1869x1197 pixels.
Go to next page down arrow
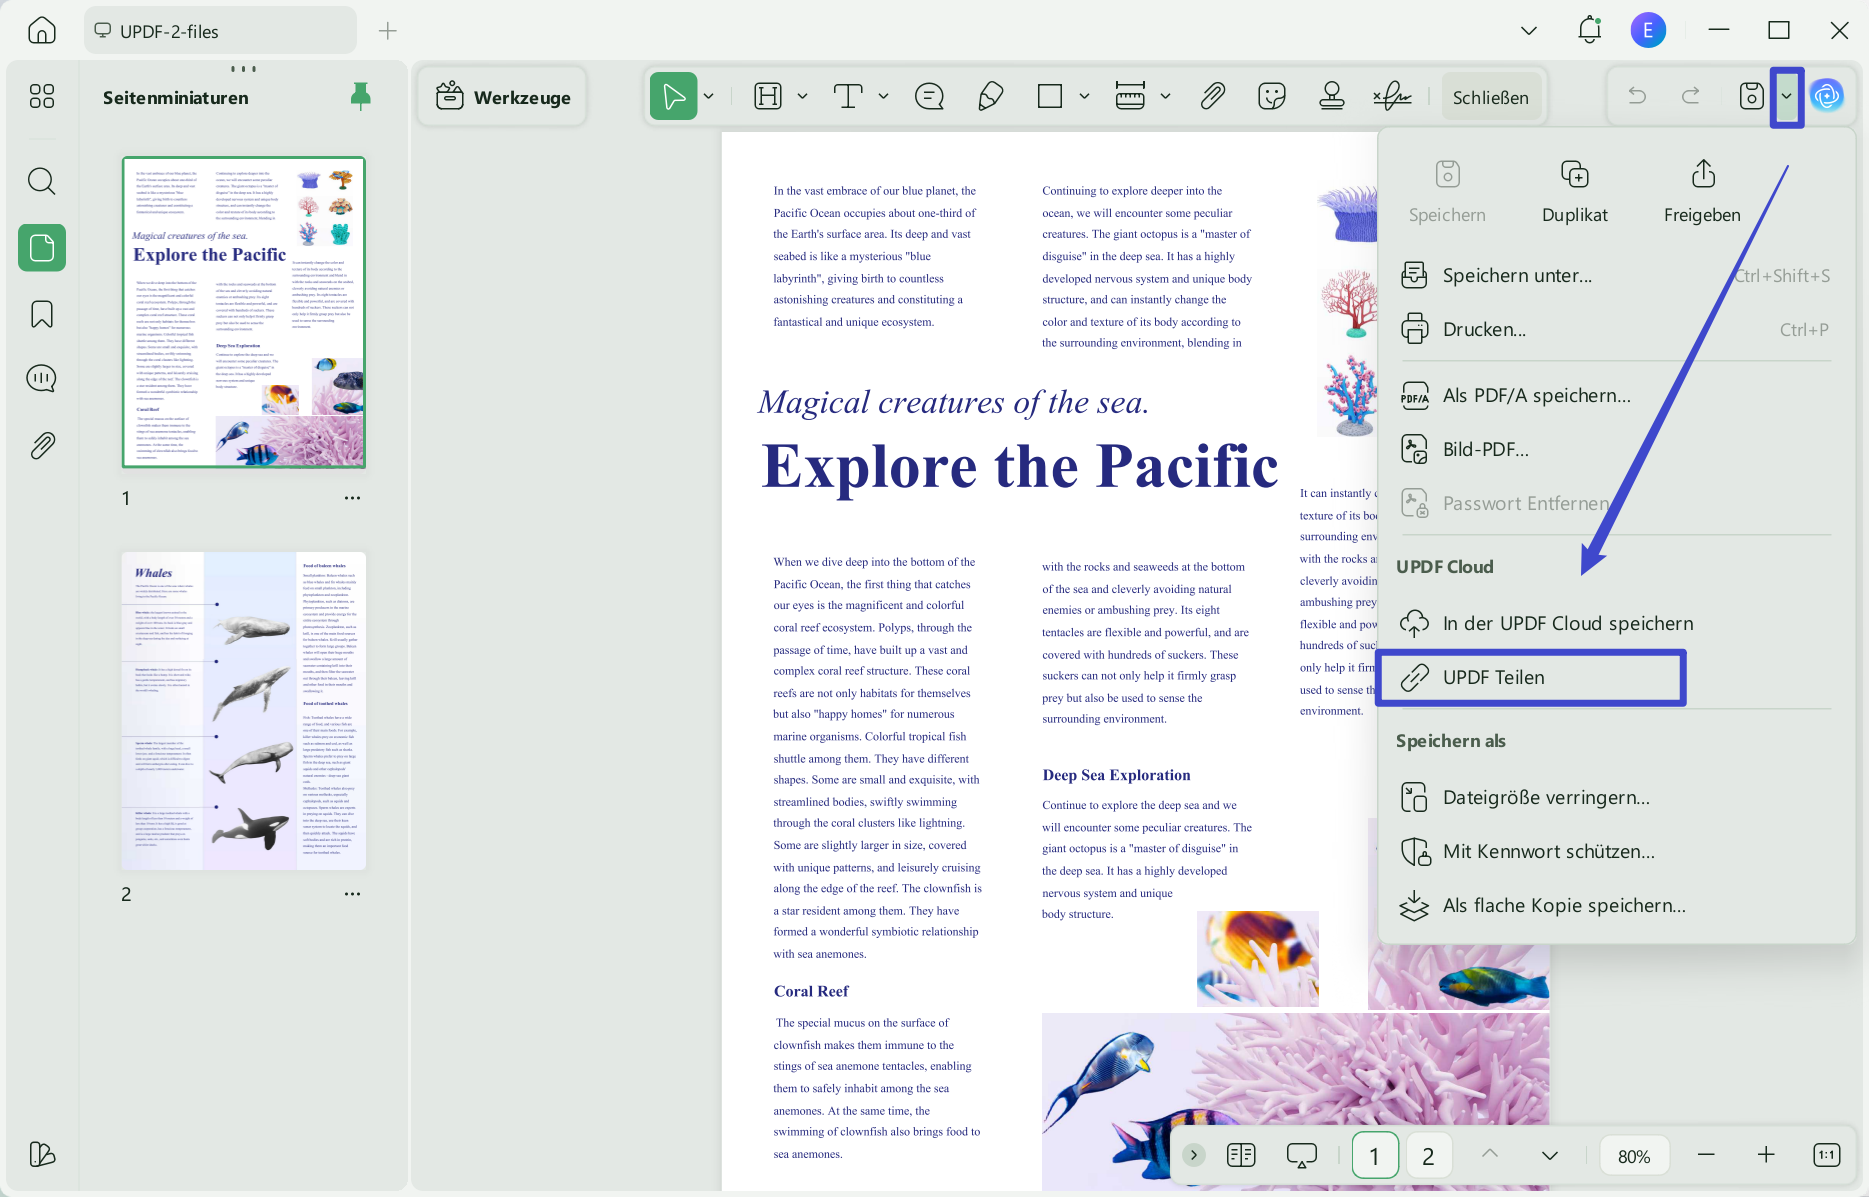tap(1549, 1155)
